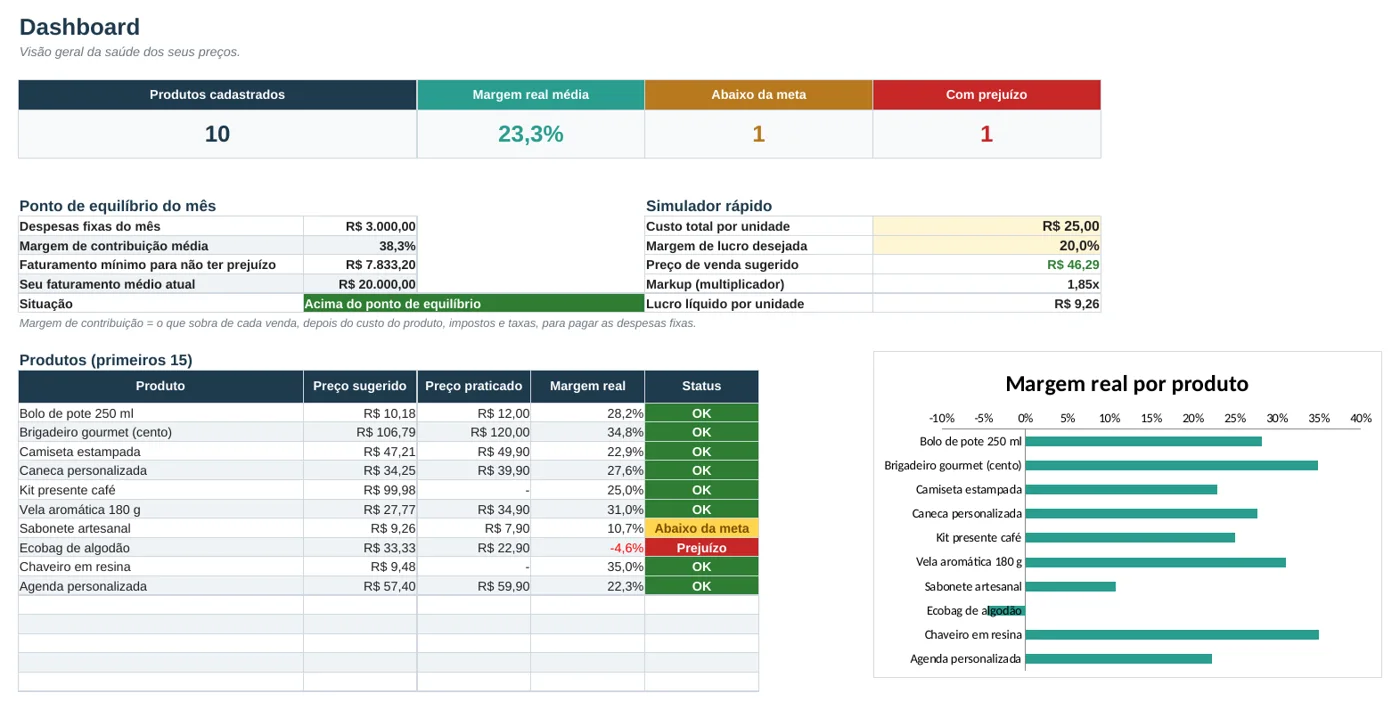This screenshot has height=710, width=1400.
Task: Click the Margem real média header
Action: point(530,95)
